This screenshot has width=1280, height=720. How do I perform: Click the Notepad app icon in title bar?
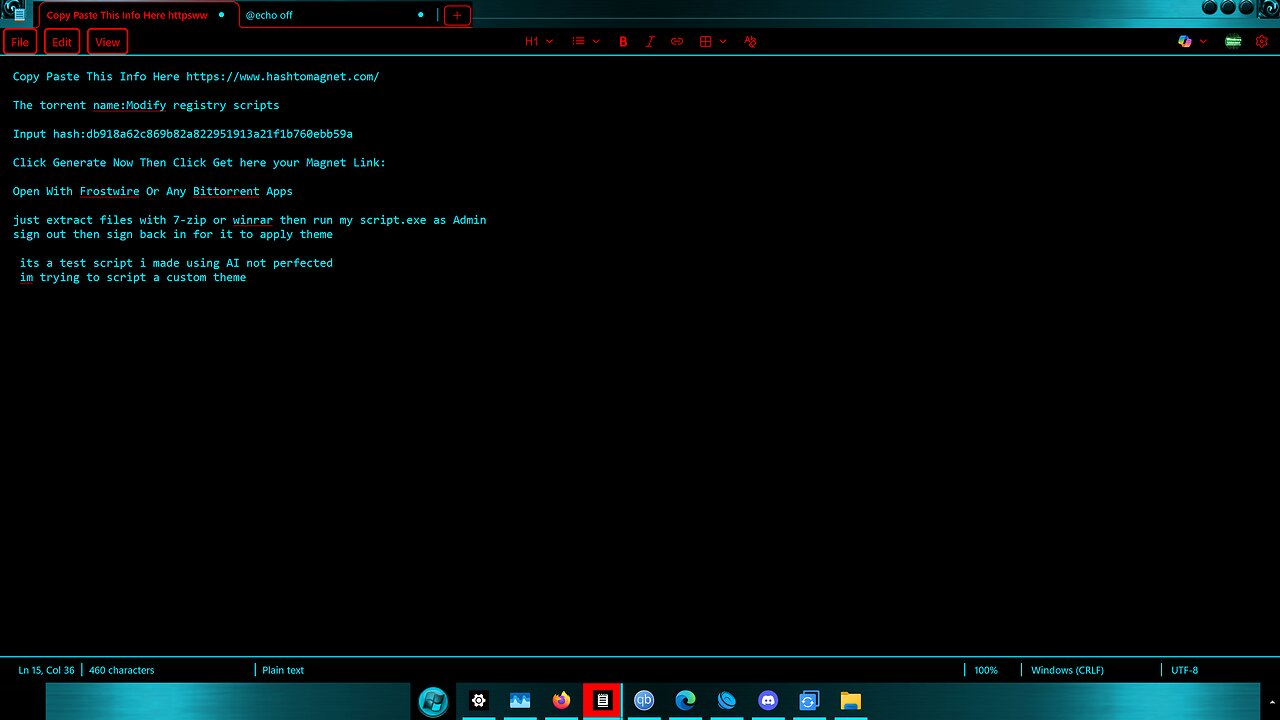point(19,14)
